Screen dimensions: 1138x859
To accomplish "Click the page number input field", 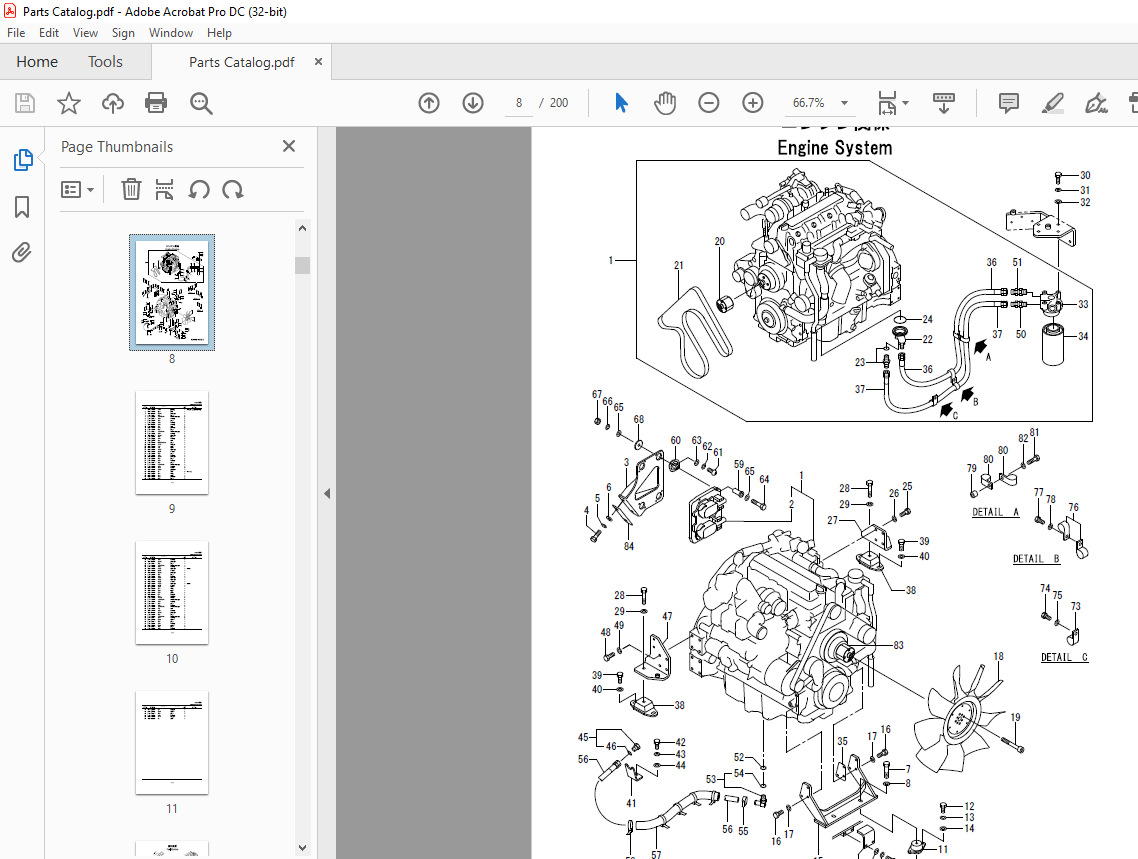I will (x=519, y=103).
